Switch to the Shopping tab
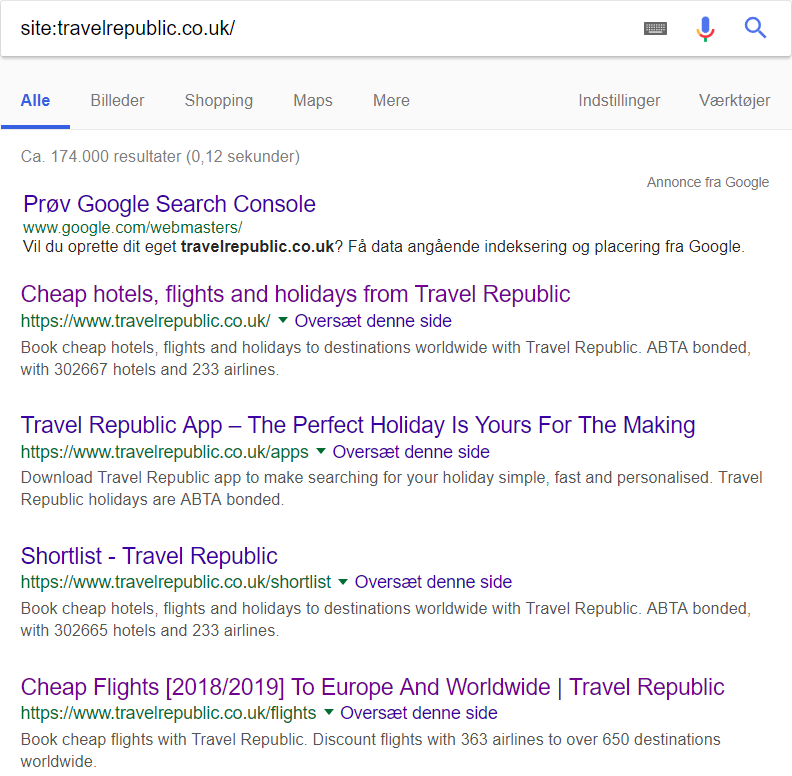This screenshot has width=792, height=776. (x=219, y=101)
